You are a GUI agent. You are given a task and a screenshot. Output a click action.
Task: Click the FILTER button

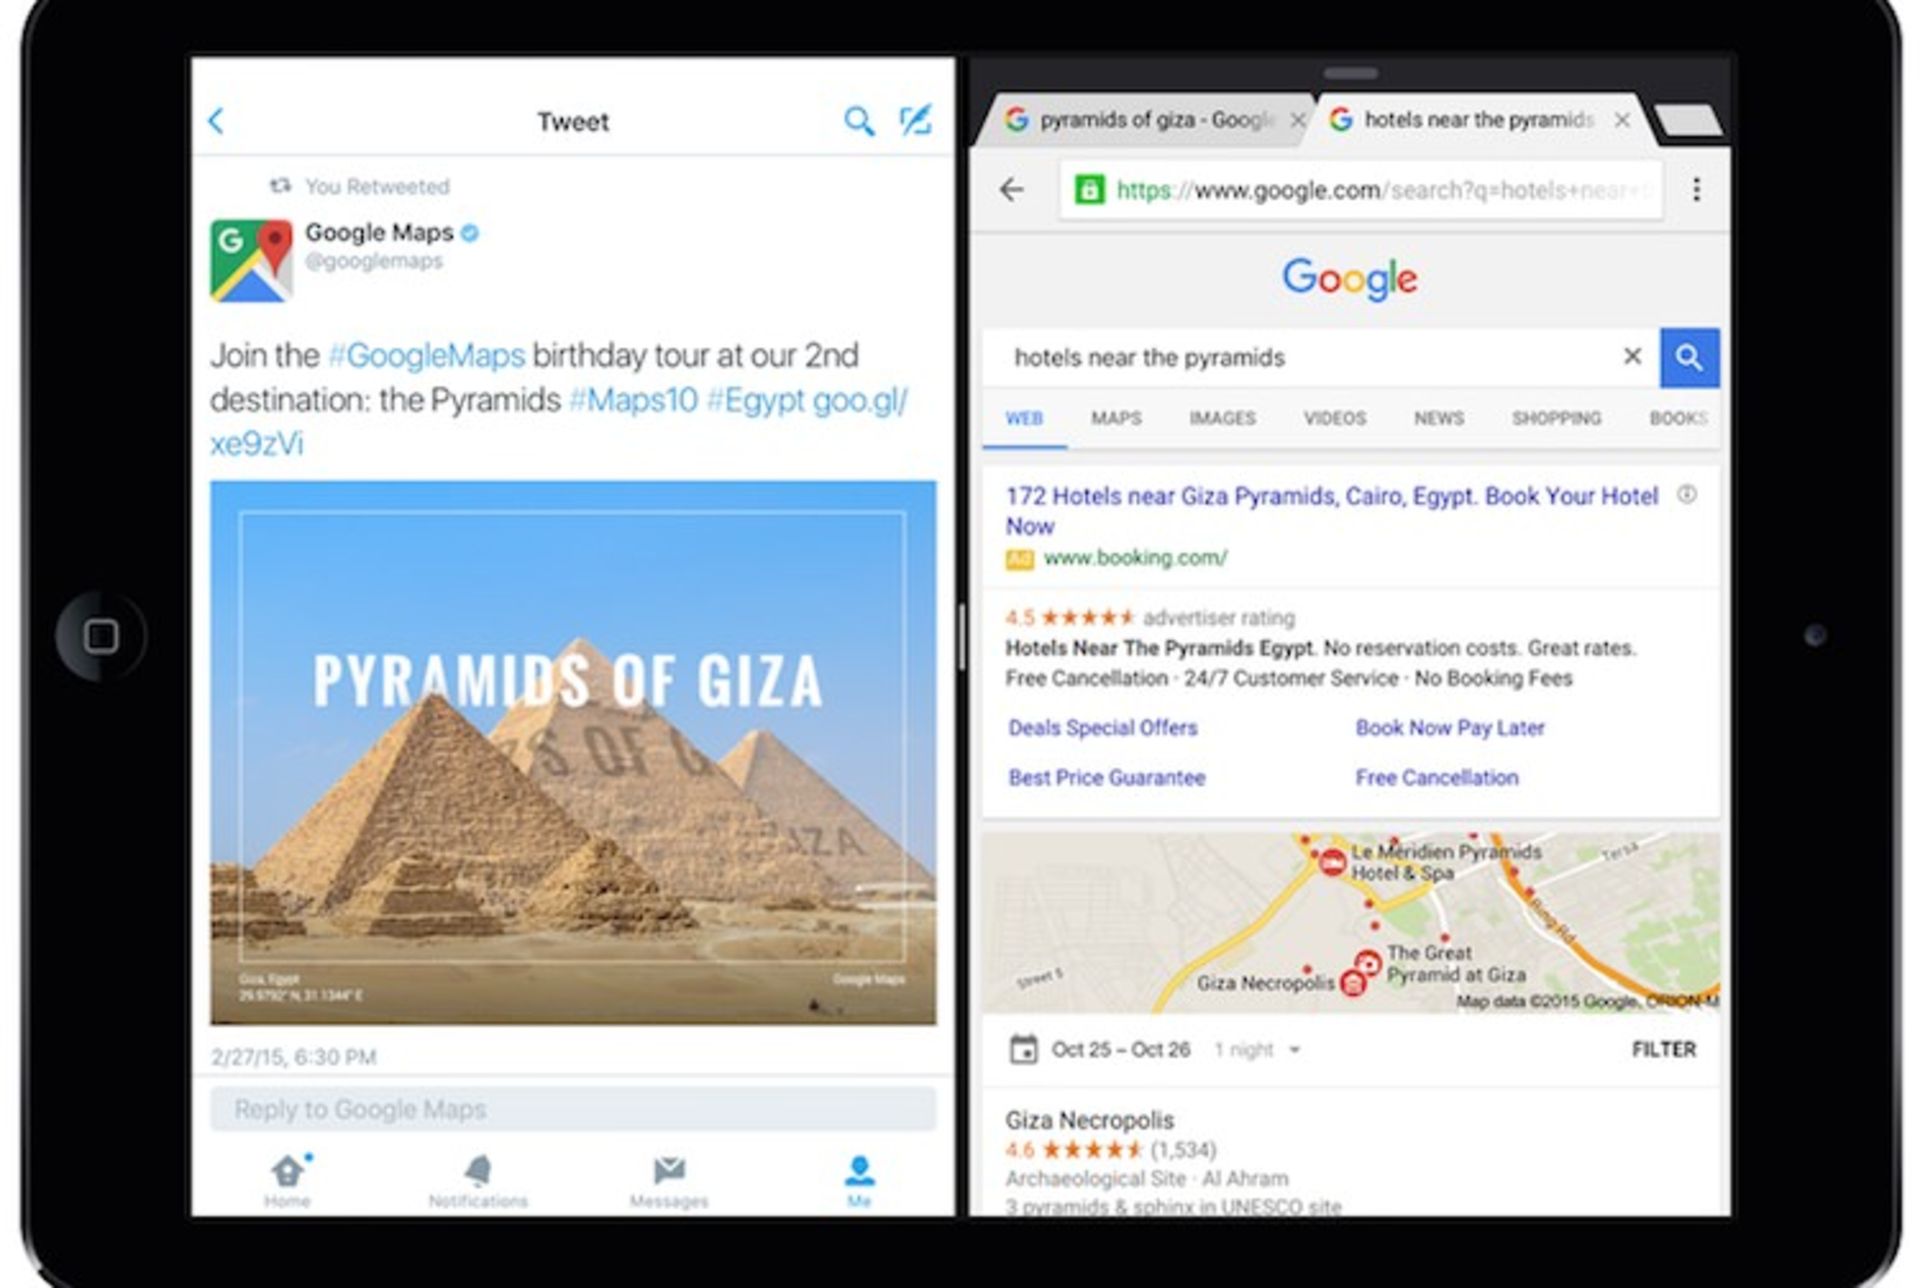click(x=1664, y=1049)
